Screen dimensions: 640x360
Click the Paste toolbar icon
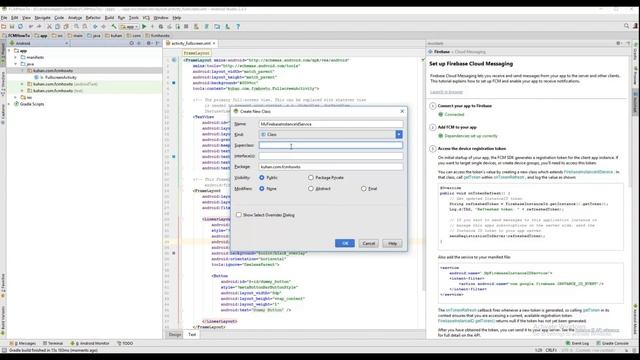(x=66, y=27)
